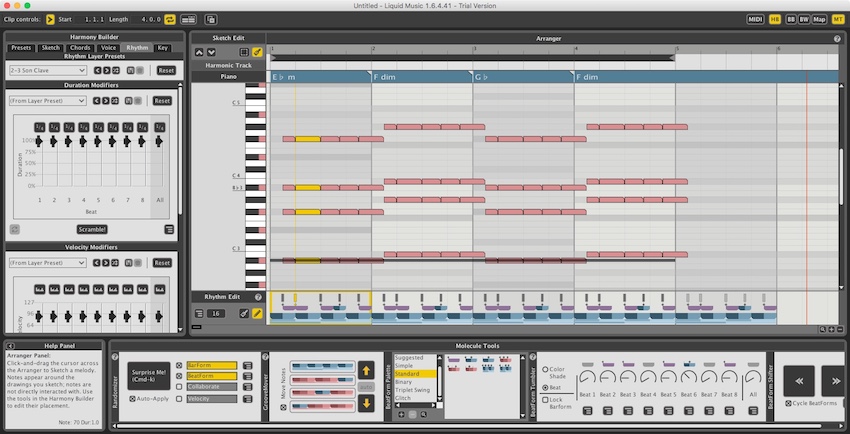Click the down arrow in Sketch Edit
This screenshot has width=850, height=434.
[x=211, y=53]
